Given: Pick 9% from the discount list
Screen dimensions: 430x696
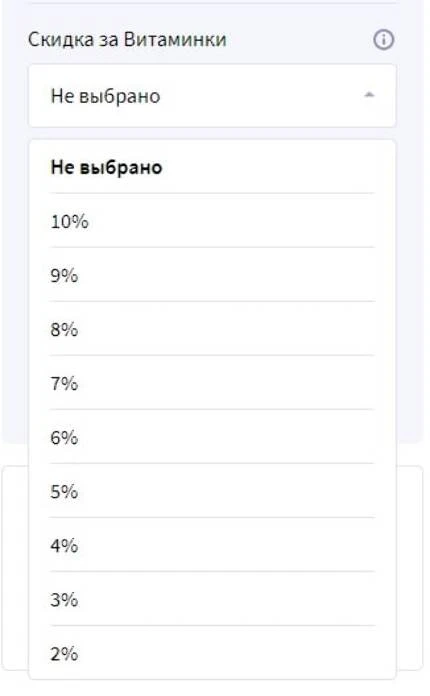Looking at the screenshot, I should 212,275.
